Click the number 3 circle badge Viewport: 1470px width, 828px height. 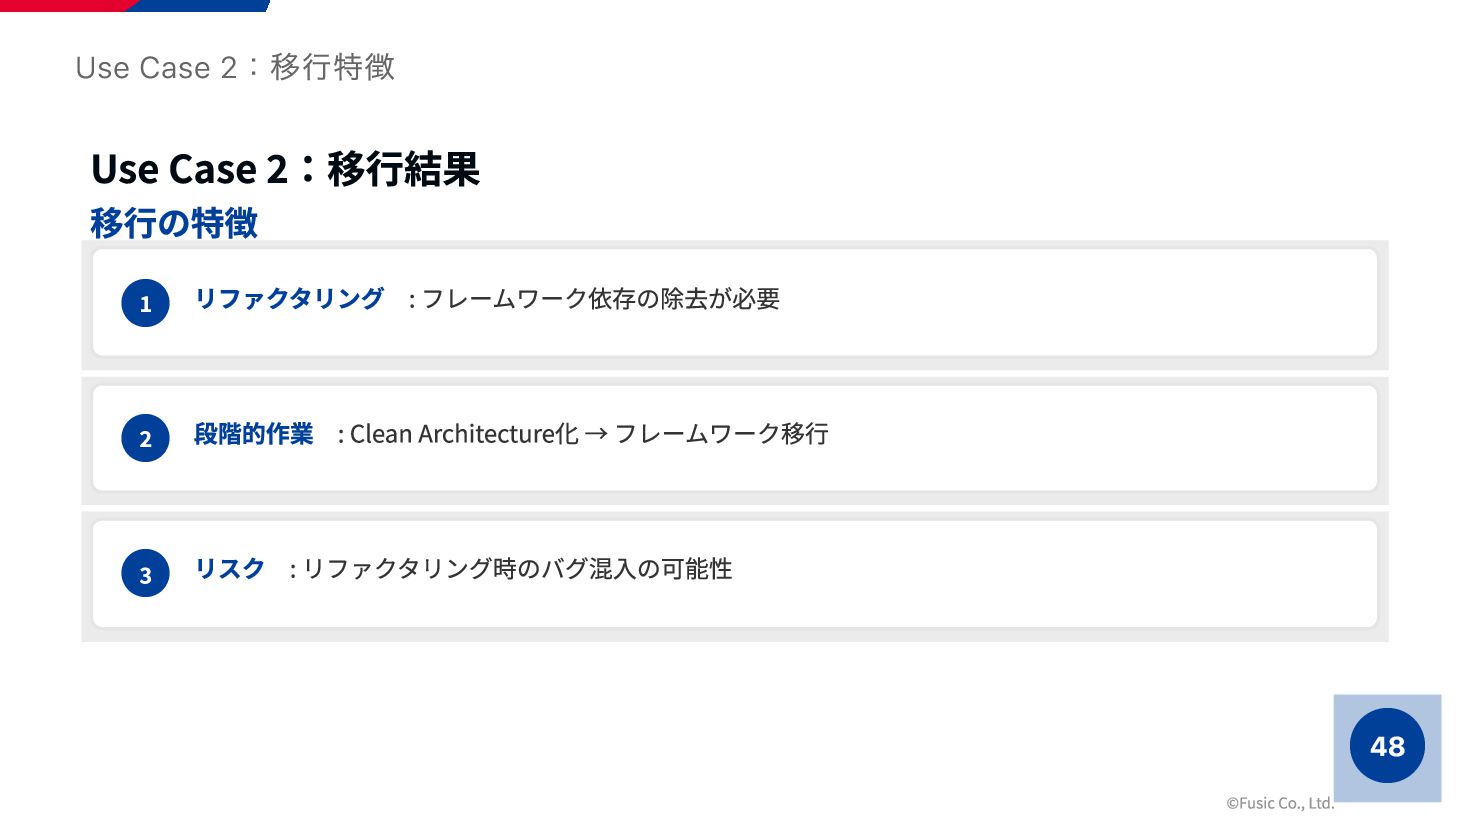click(145, 574)
